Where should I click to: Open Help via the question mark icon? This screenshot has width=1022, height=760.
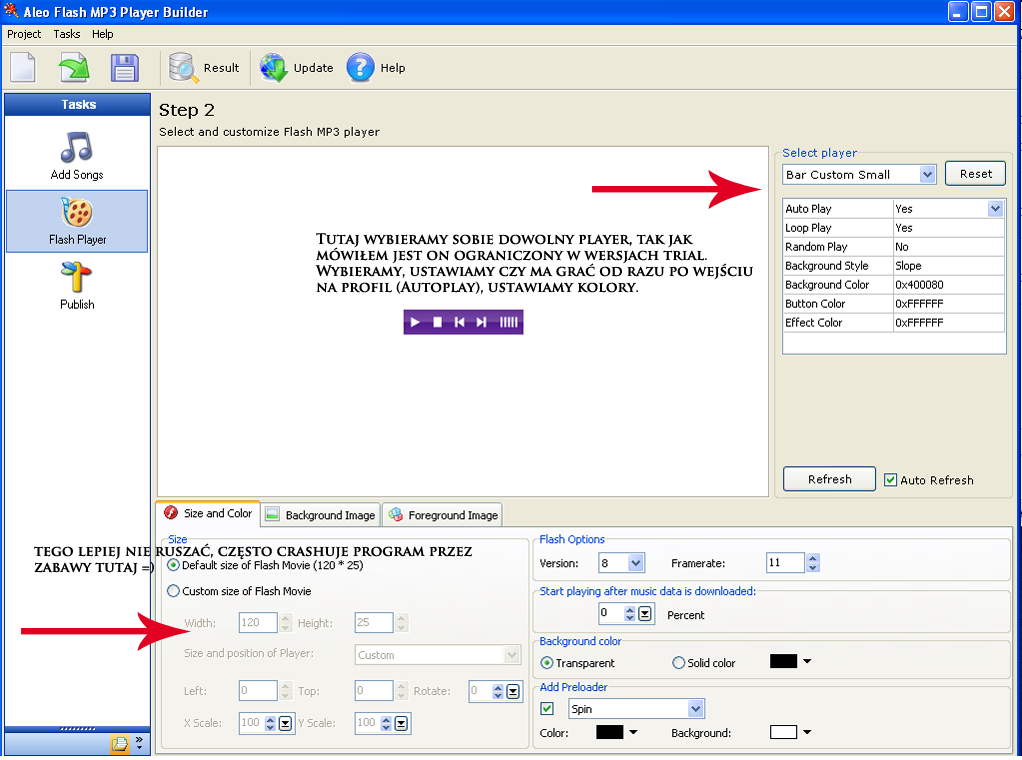(x=360, y=67)
